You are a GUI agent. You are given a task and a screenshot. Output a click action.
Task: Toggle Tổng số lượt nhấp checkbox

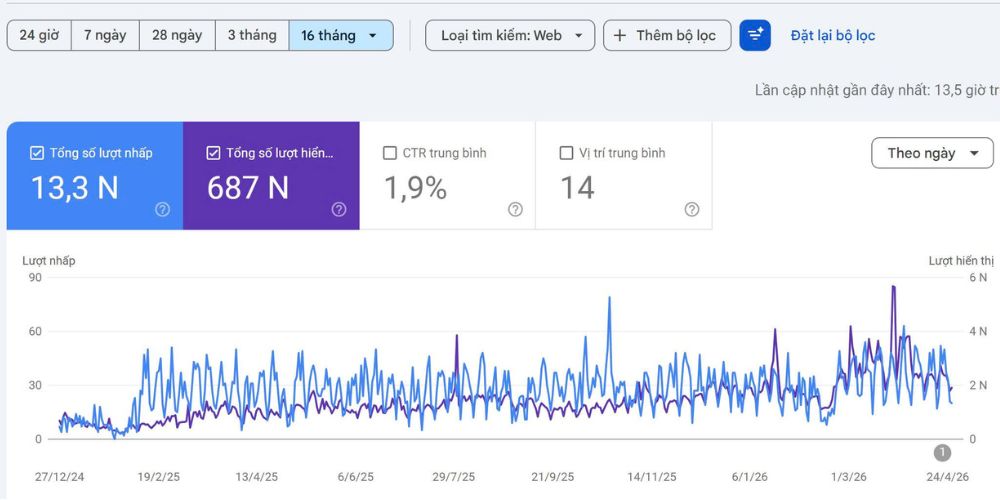(x=37, y=153)
